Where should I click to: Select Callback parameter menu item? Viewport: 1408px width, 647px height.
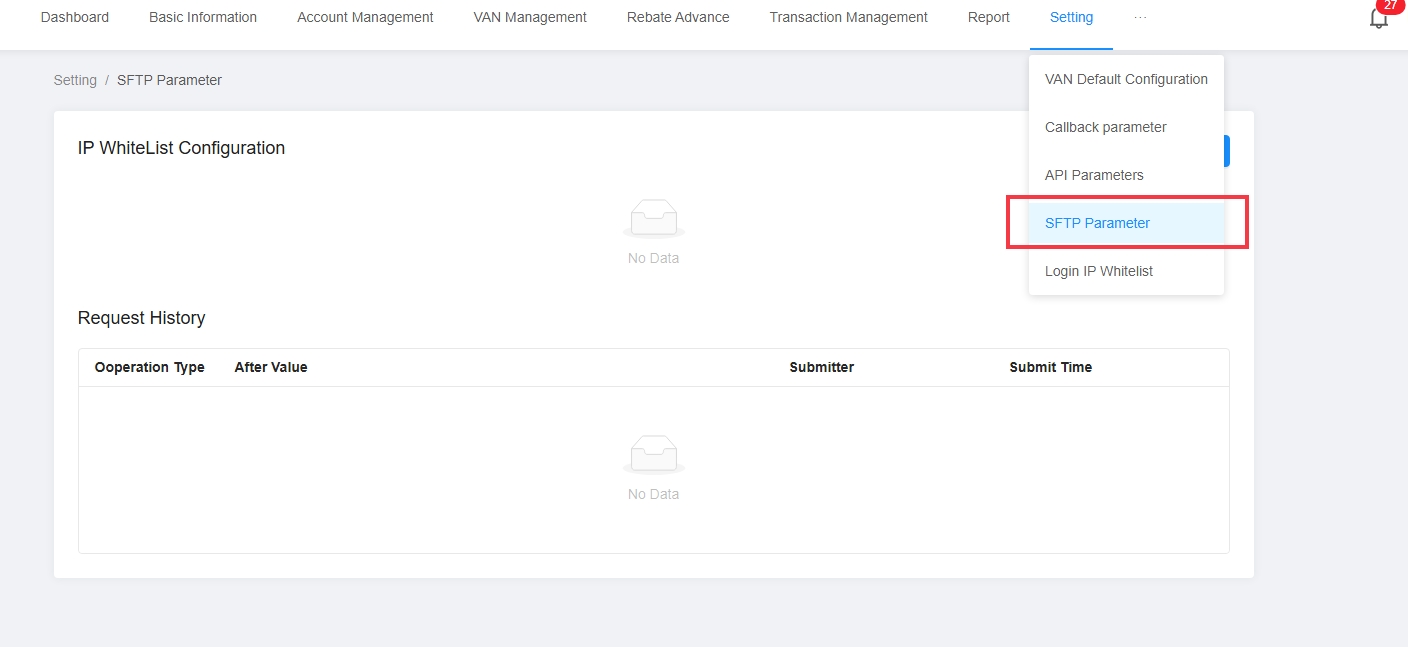point(1105,127)
